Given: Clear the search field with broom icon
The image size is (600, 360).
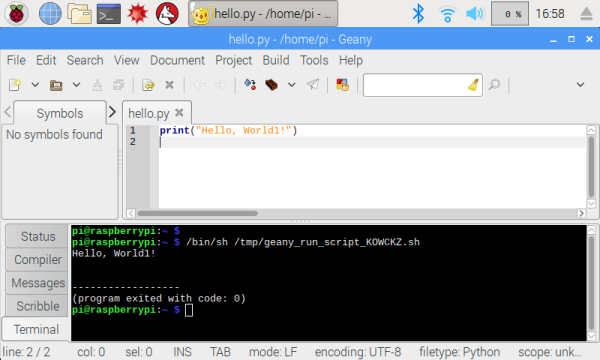Looking at the screenshot, I should tap(474, 85).
